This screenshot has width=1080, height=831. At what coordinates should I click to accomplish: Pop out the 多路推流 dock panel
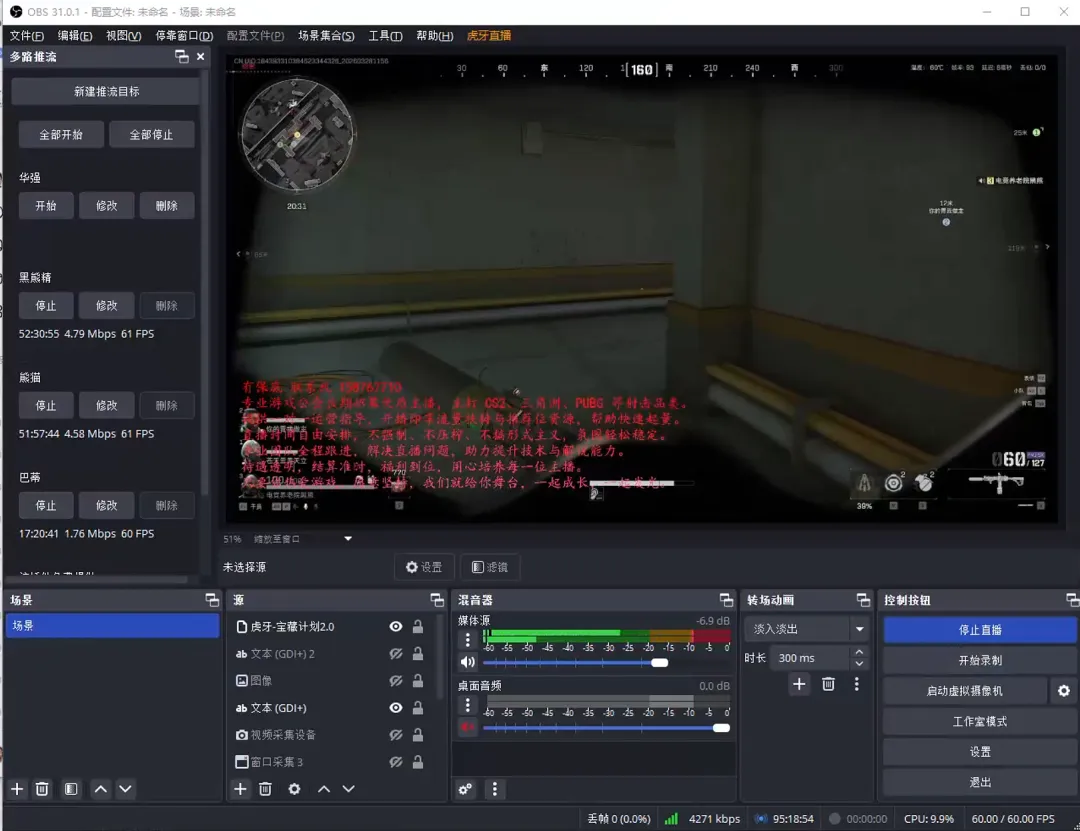(x=181, y=57)
